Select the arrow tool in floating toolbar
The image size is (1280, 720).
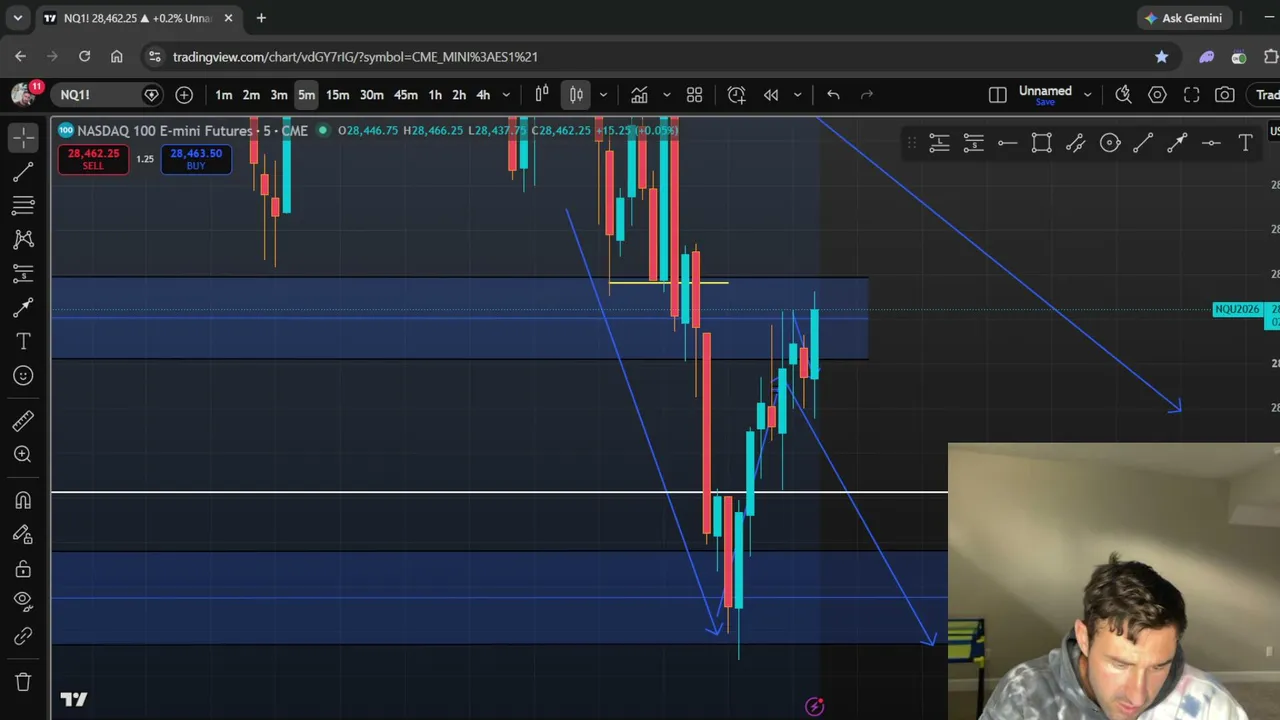tap(1177, 144)
